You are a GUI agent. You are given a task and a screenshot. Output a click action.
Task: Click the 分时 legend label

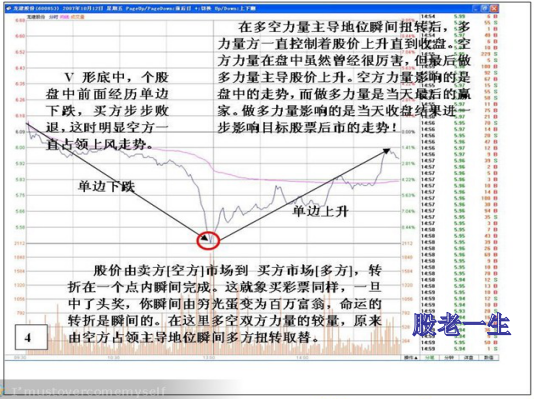pos(53,17)
